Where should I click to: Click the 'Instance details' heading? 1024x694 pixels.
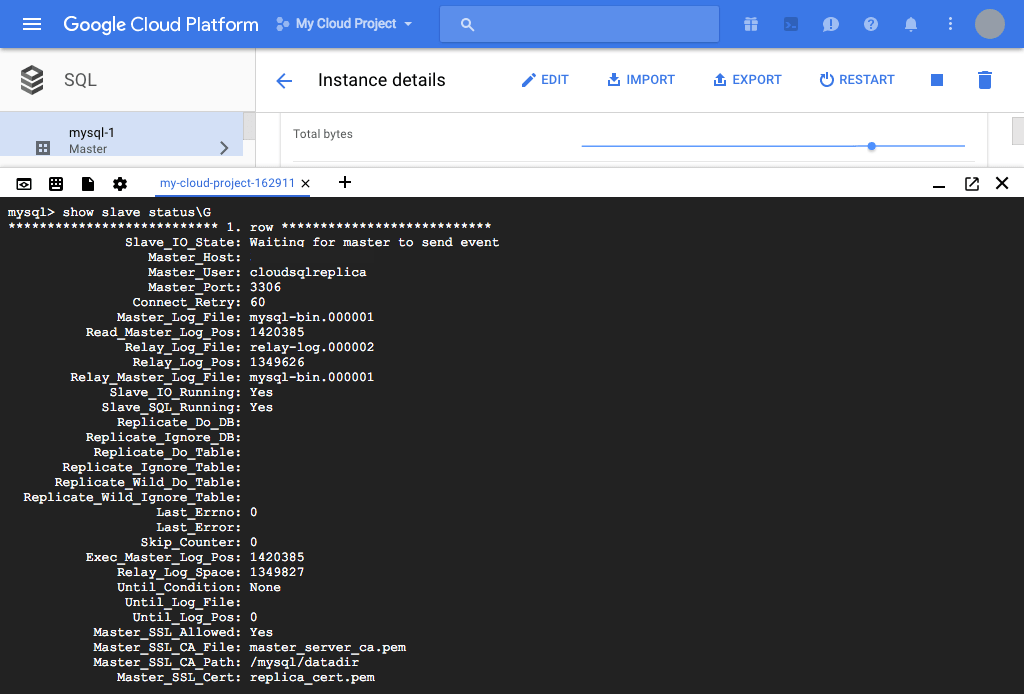[381, 80]
